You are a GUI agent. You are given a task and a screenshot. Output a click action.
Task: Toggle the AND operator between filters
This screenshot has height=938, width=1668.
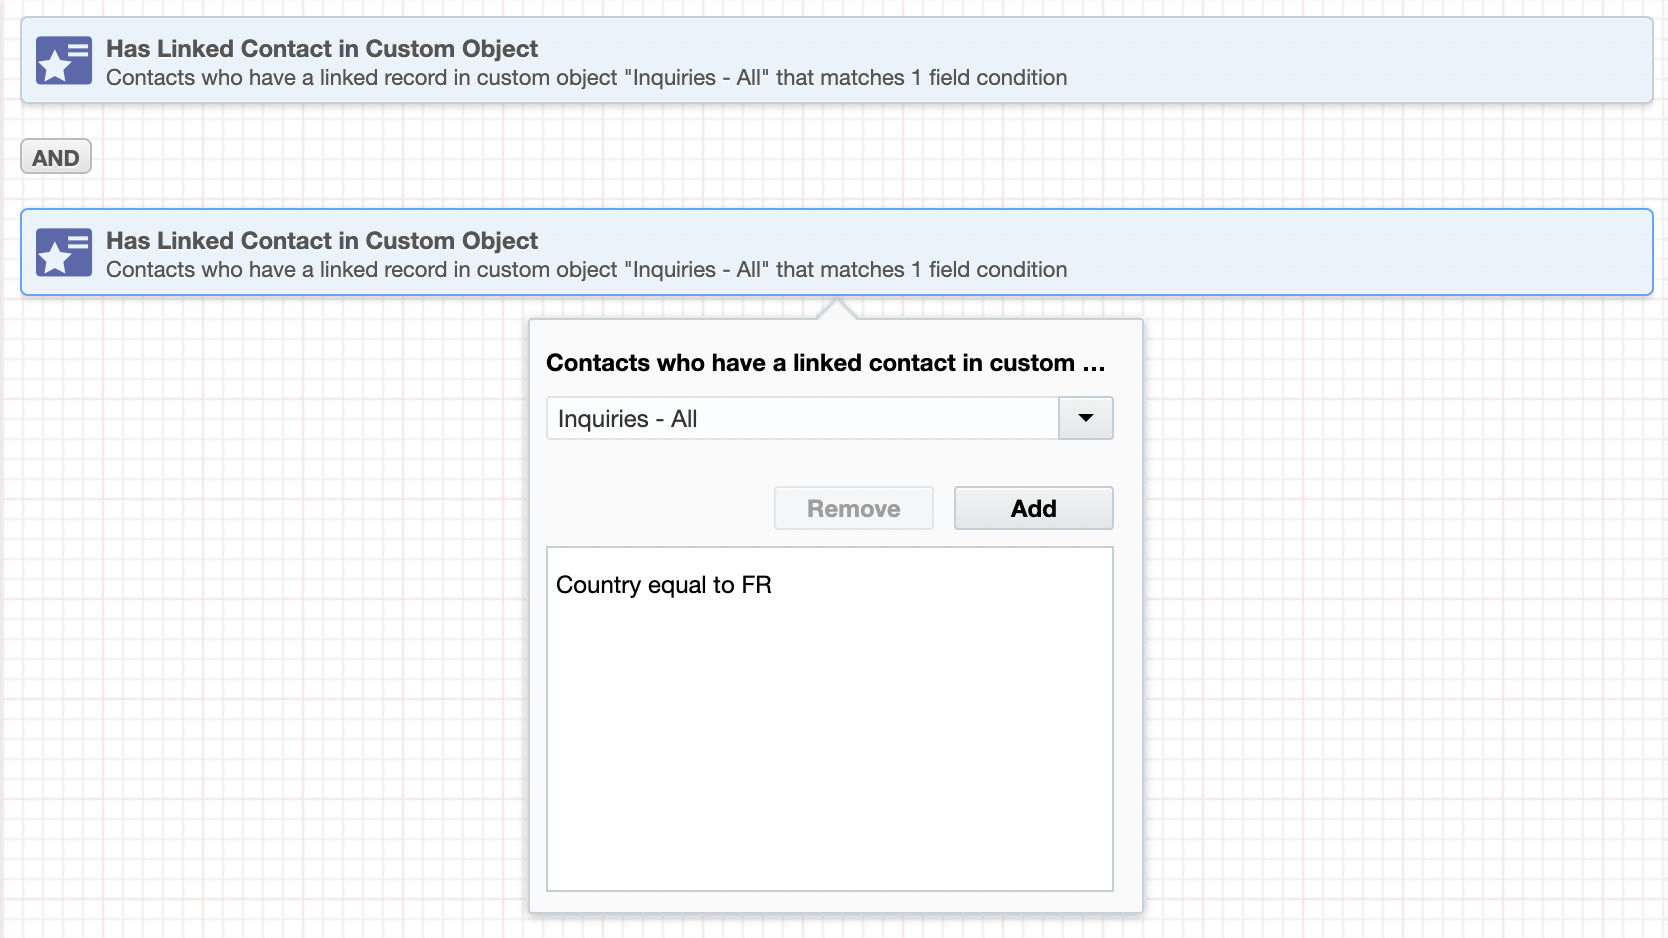(56, 157)
